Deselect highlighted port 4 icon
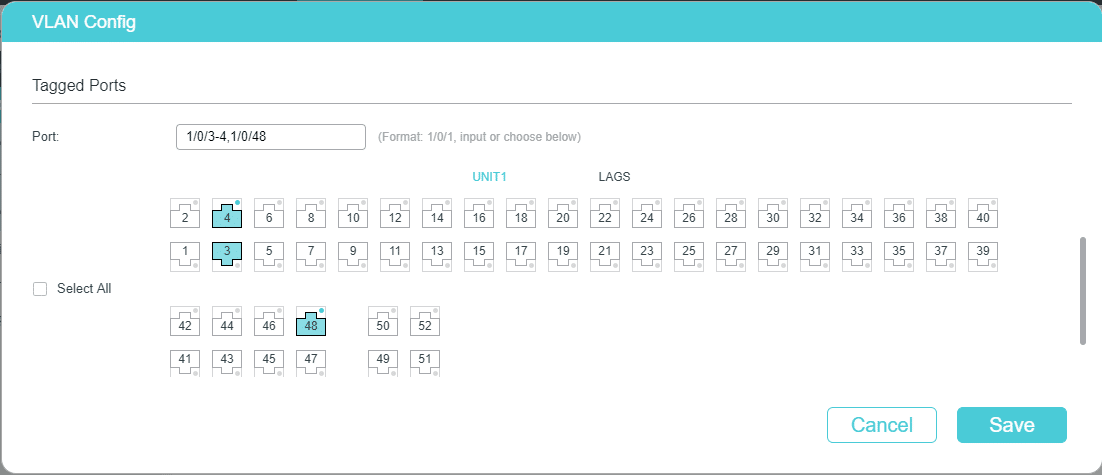The image size is (1102, 475). coord(227,215)
